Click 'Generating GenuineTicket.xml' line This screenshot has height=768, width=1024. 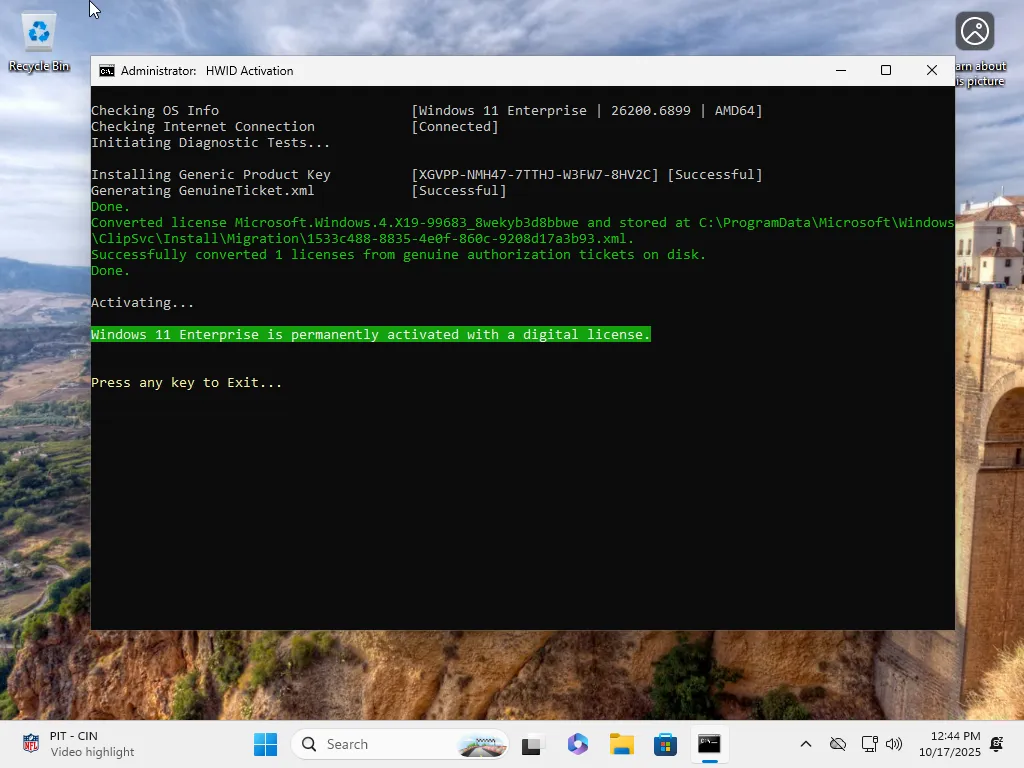click(x=202, y=191)
